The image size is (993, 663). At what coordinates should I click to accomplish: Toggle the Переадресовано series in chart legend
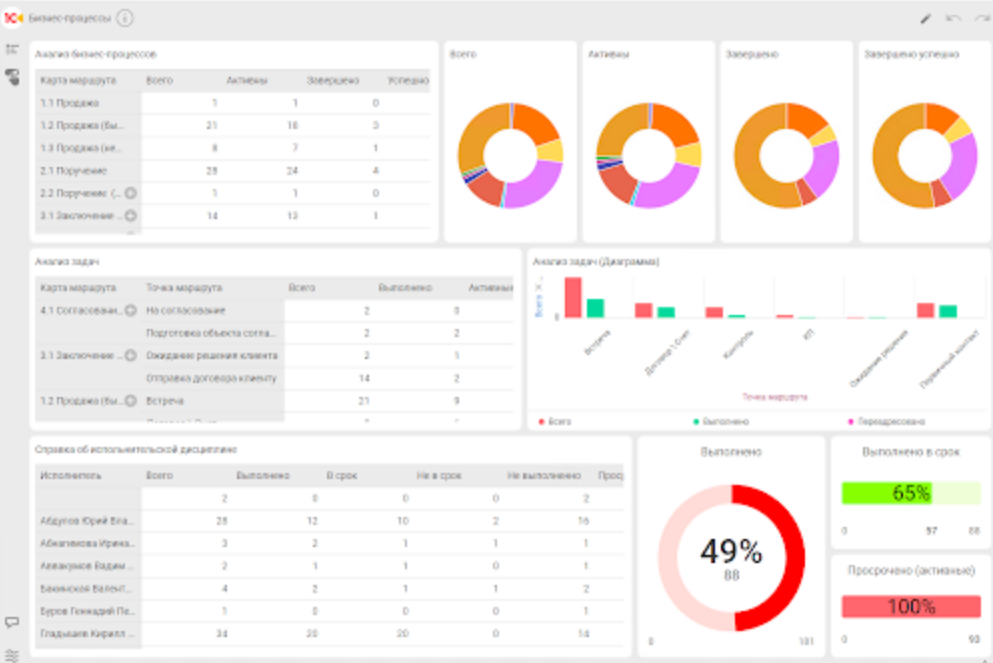(x=885, y=422)
